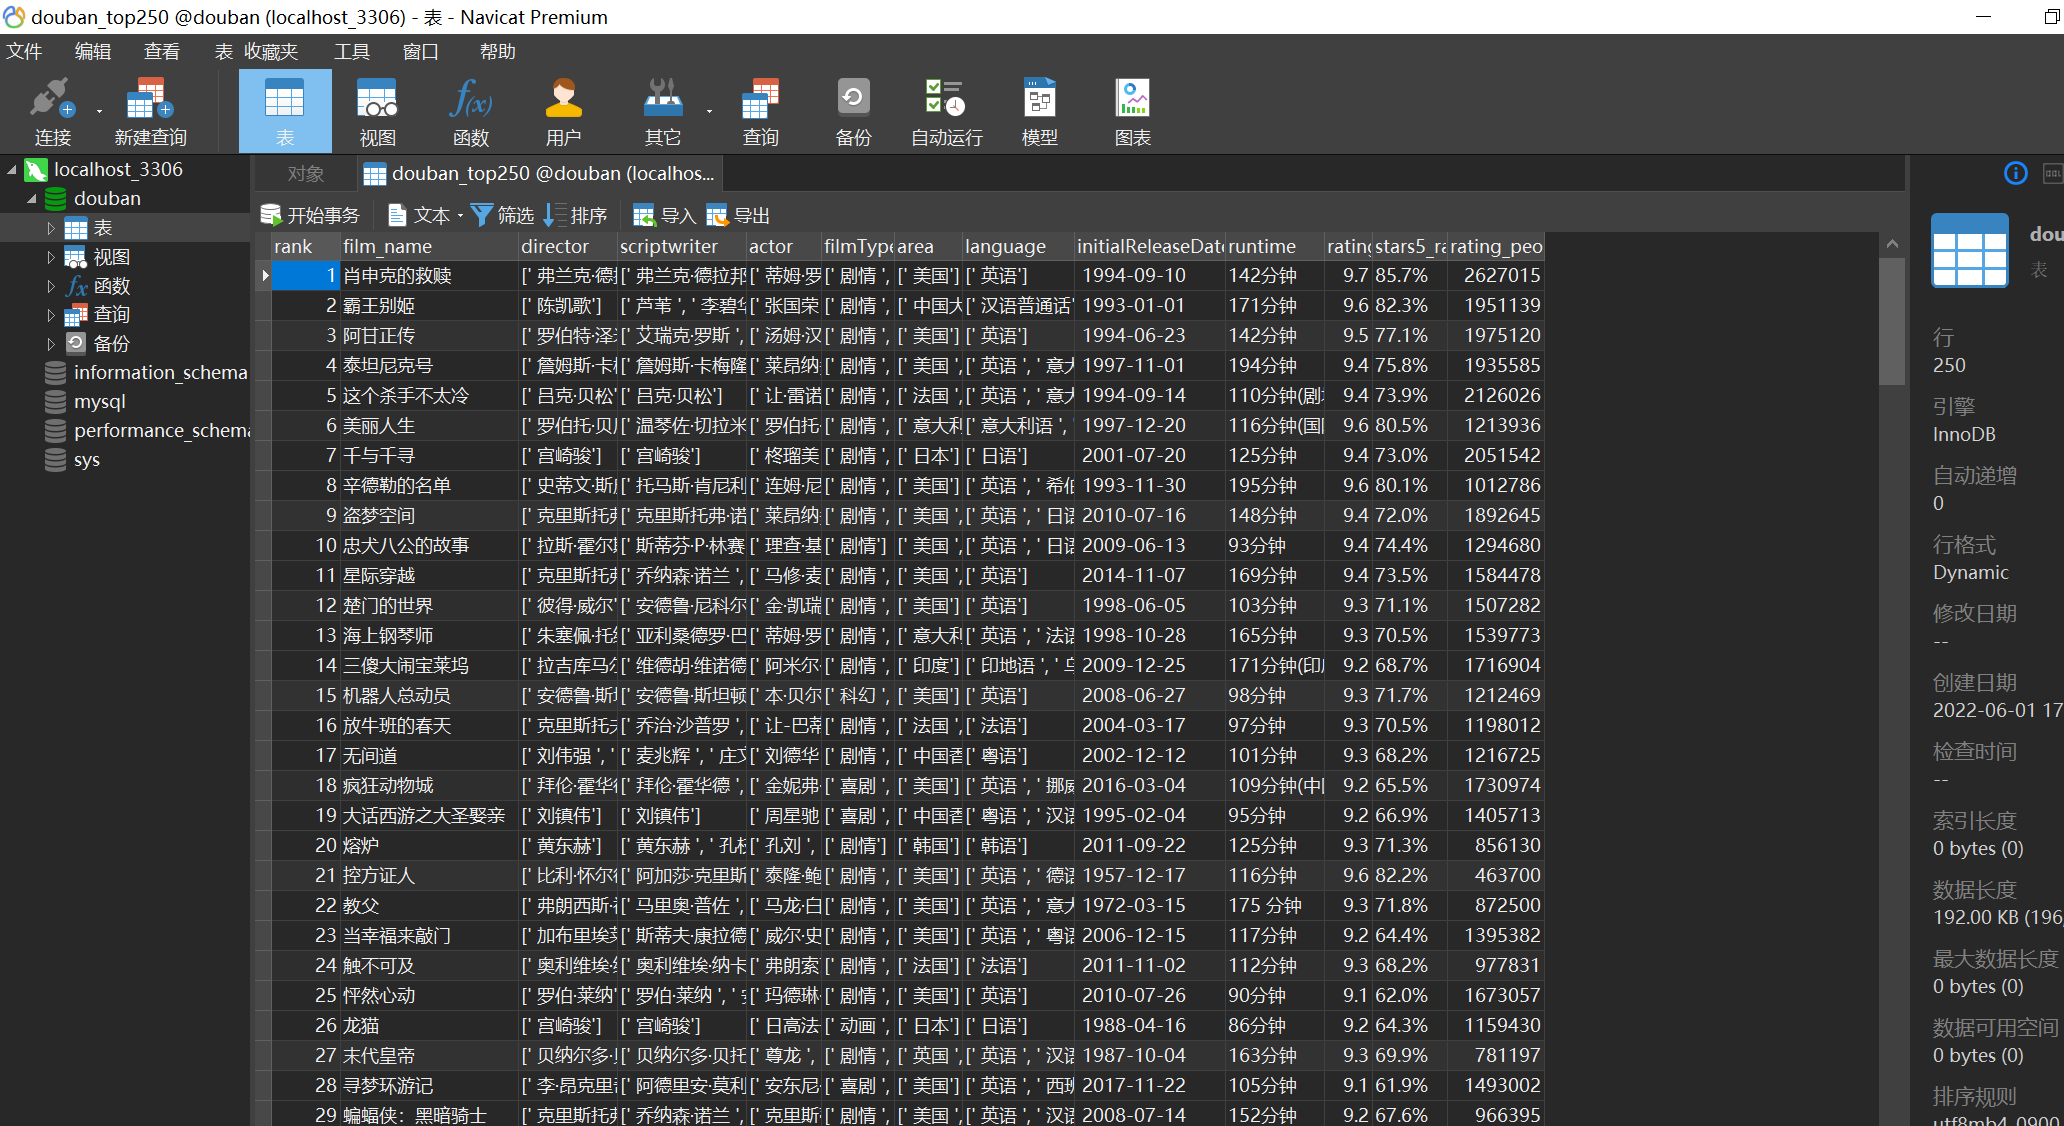This screenshot has height=1126, width=2064.
Task: Open the 文件 (File) menu
Action: [x=24, y=51]
